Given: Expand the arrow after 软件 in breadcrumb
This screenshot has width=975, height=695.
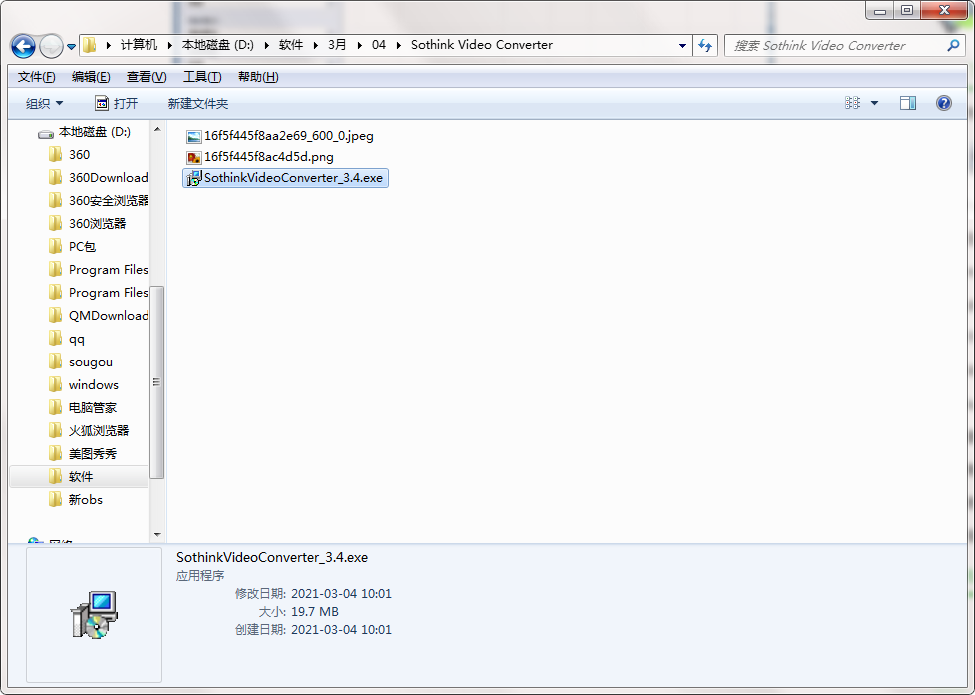Looking at the screenshot, I should click(316, 45).
